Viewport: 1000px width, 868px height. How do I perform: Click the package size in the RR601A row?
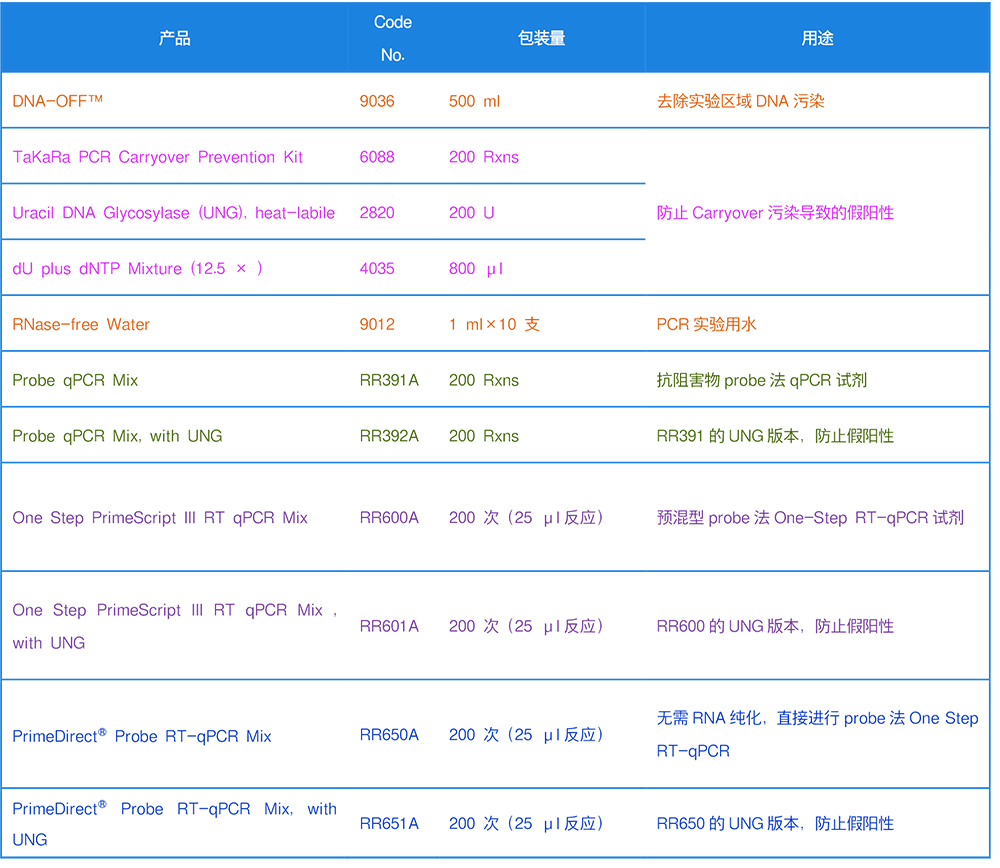click(x=526, y=626)
